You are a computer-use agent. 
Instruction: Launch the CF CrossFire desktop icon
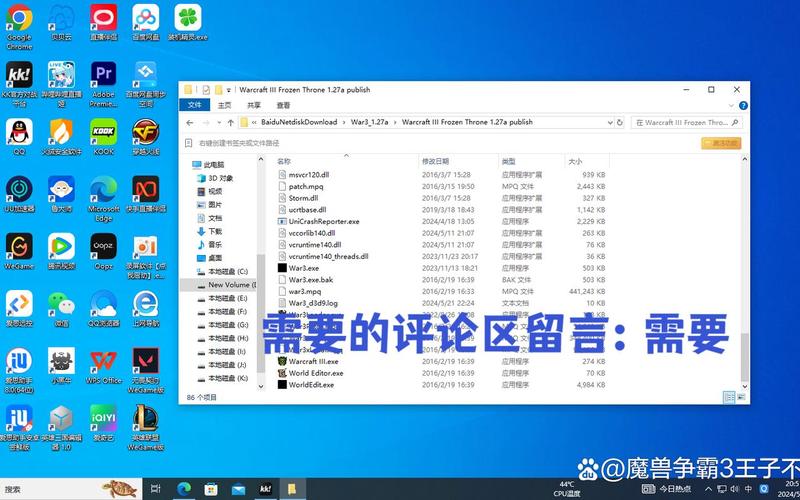[146, 137]
